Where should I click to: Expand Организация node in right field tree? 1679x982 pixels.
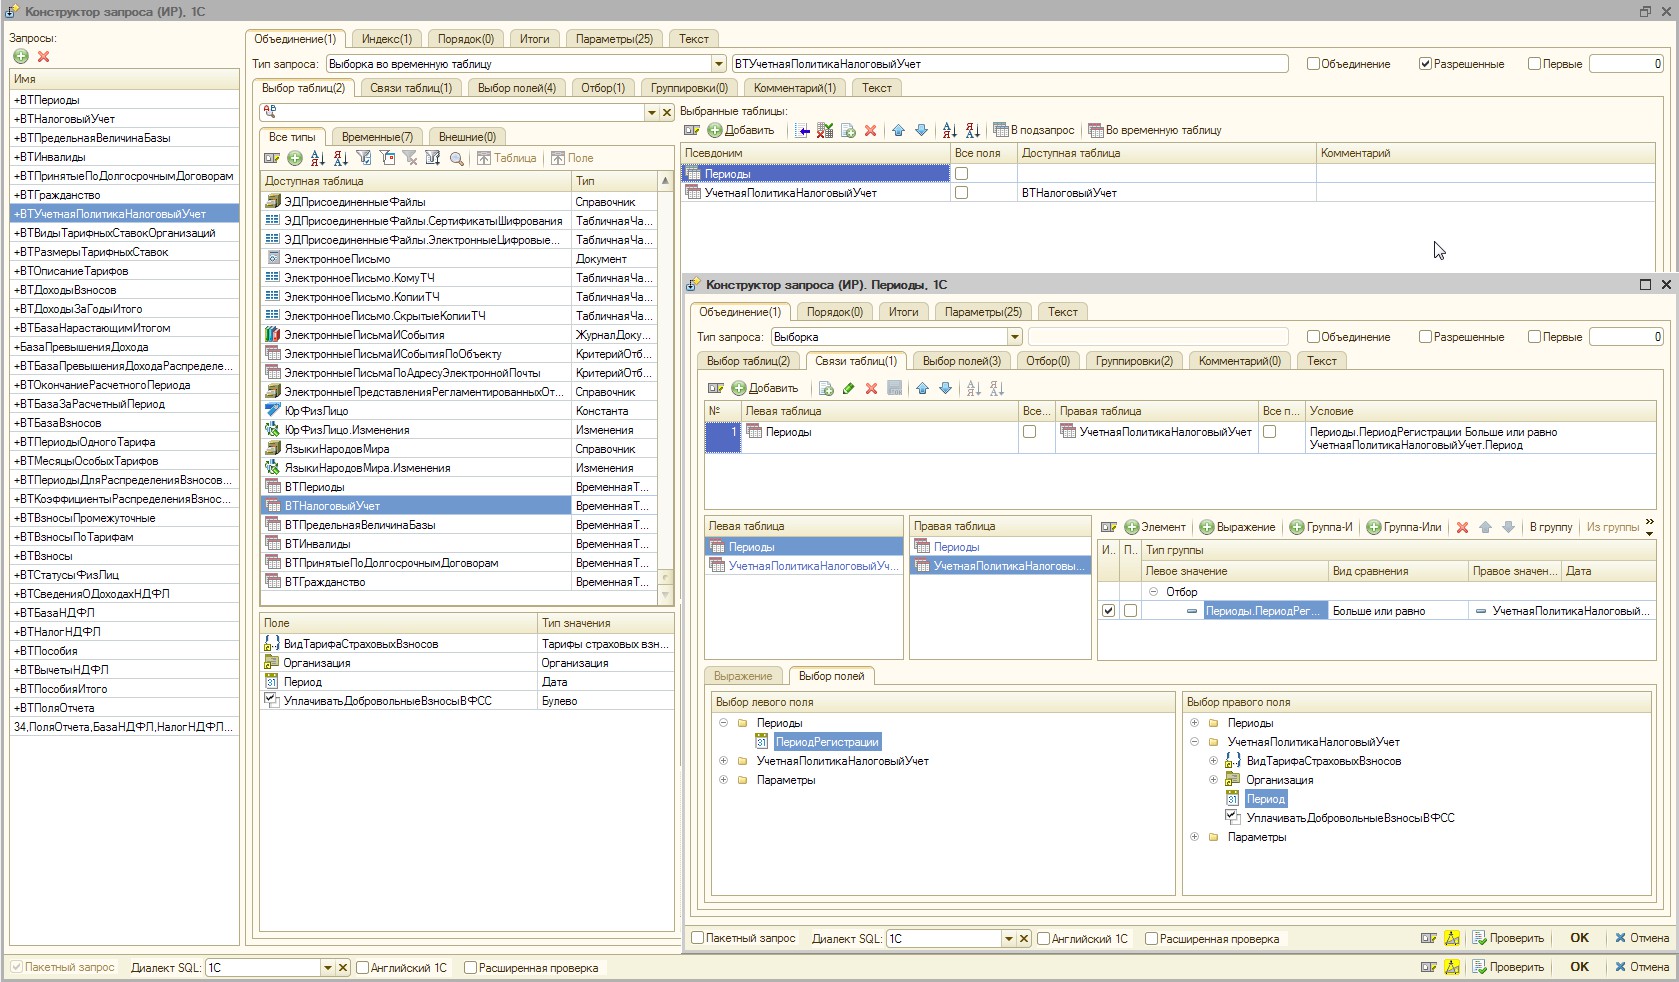[1213, 780]
